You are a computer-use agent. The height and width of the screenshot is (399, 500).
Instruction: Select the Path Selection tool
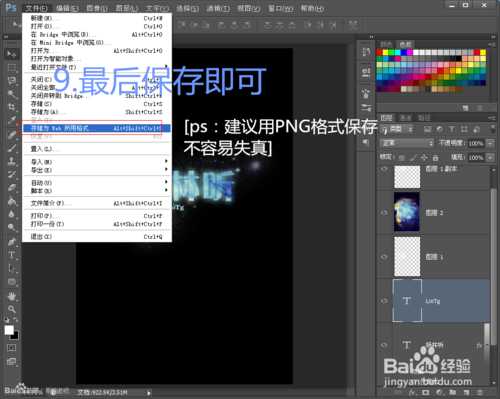pyautogui.click(x=12, y=268)
